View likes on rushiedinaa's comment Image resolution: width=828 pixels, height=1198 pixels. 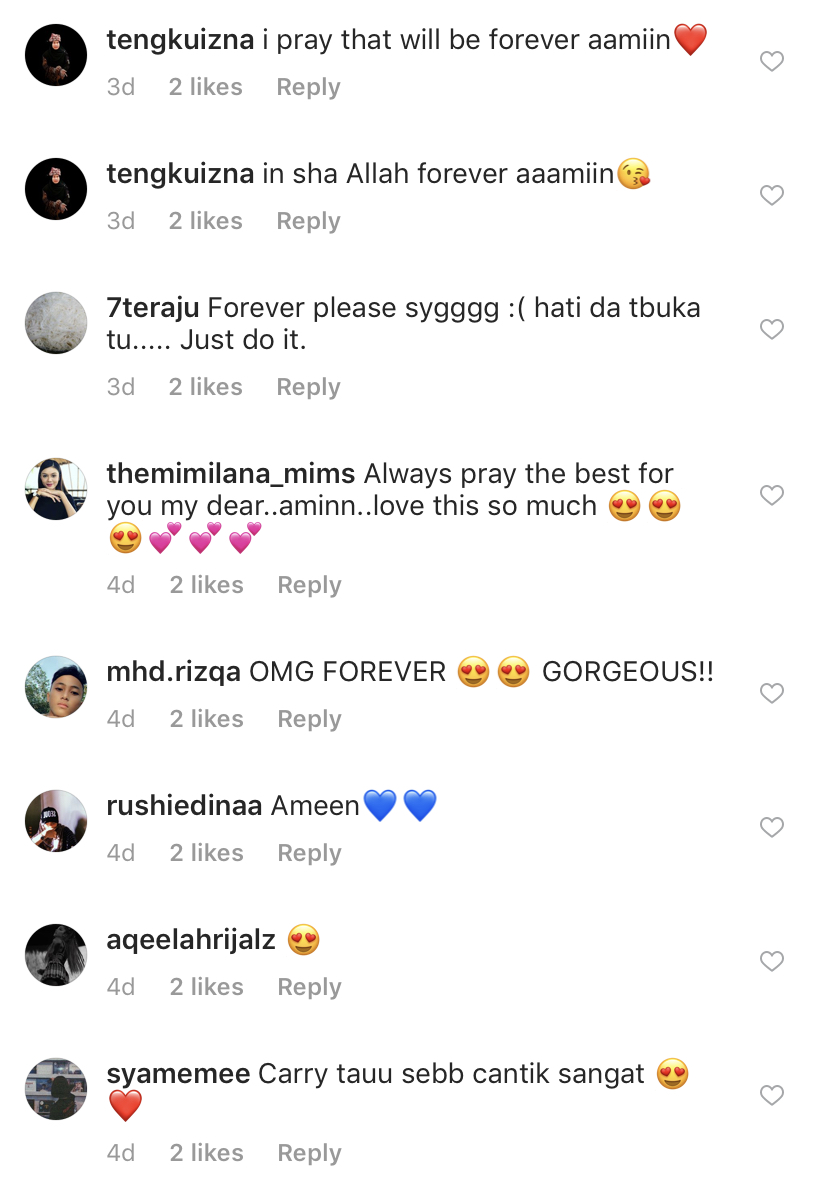pos(206,853)
